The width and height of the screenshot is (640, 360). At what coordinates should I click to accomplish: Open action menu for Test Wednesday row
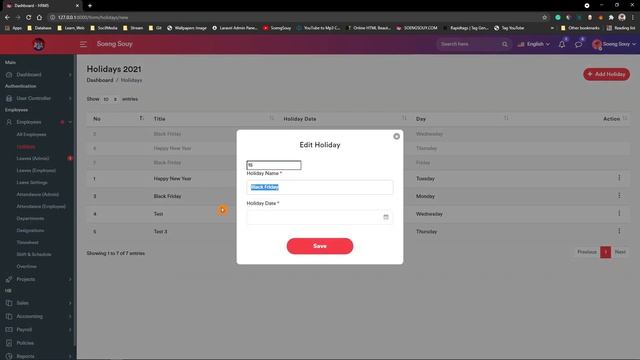[x=619, y=213]
